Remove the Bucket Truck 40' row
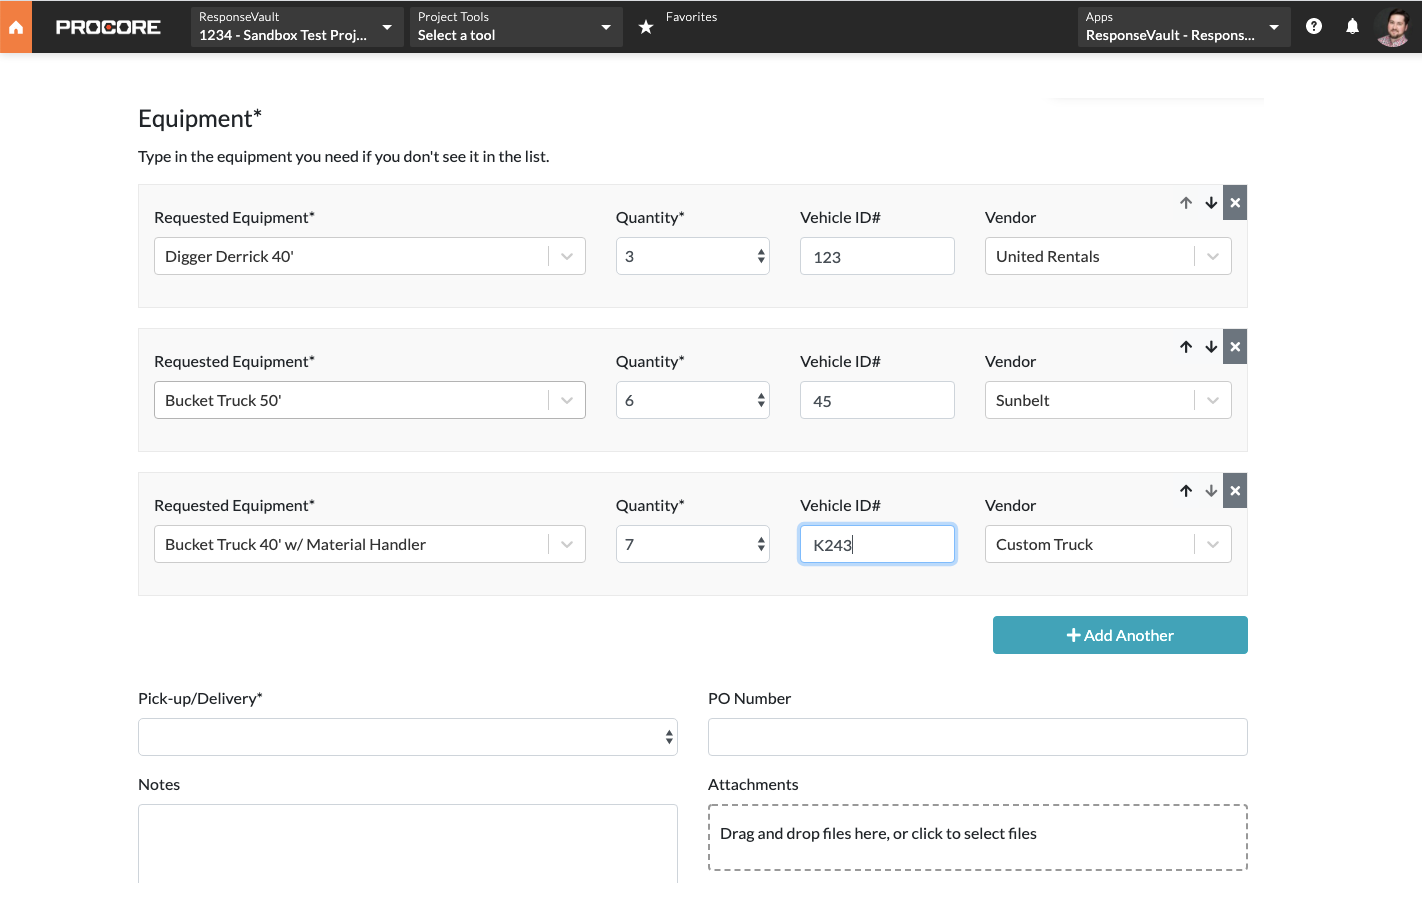1422x924 pixels. [1234, 490]
